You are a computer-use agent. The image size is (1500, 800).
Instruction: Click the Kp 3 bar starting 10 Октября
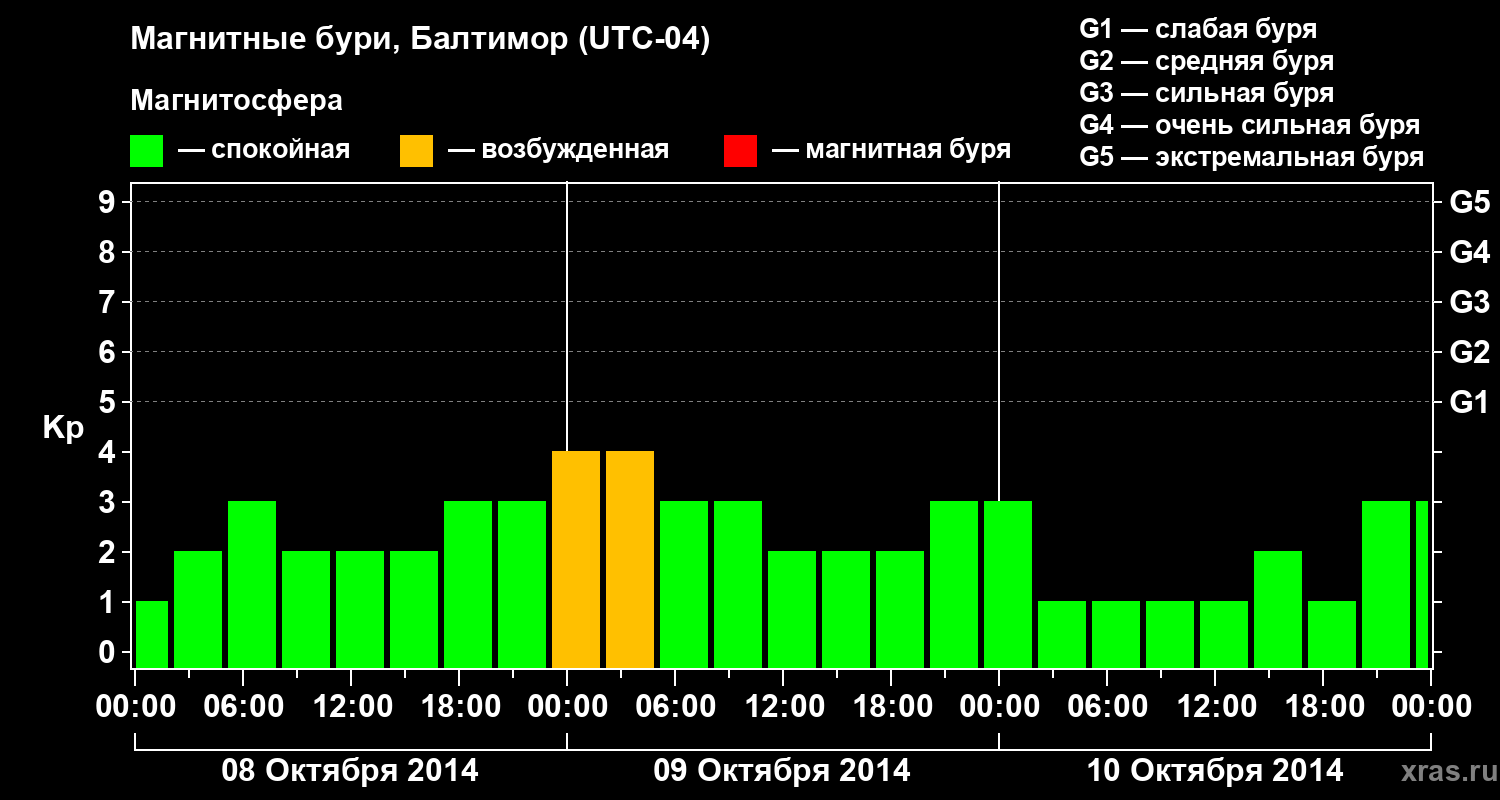click(x=1008, y=585)
